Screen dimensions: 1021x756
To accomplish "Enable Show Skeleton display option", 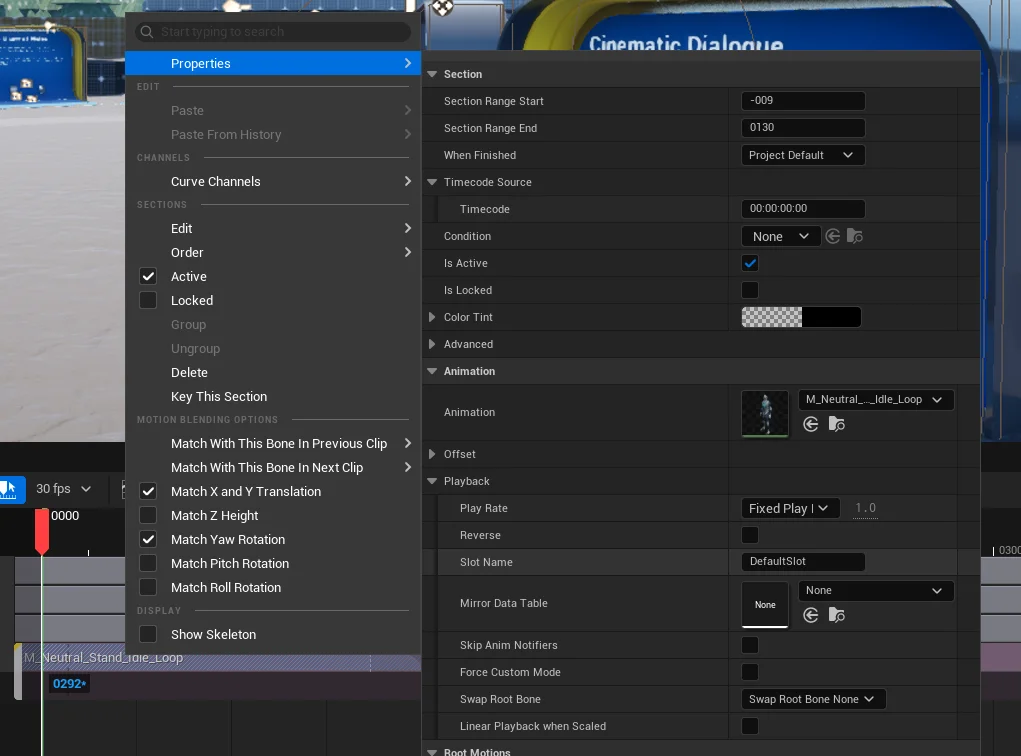I will [x=148, y=634].
